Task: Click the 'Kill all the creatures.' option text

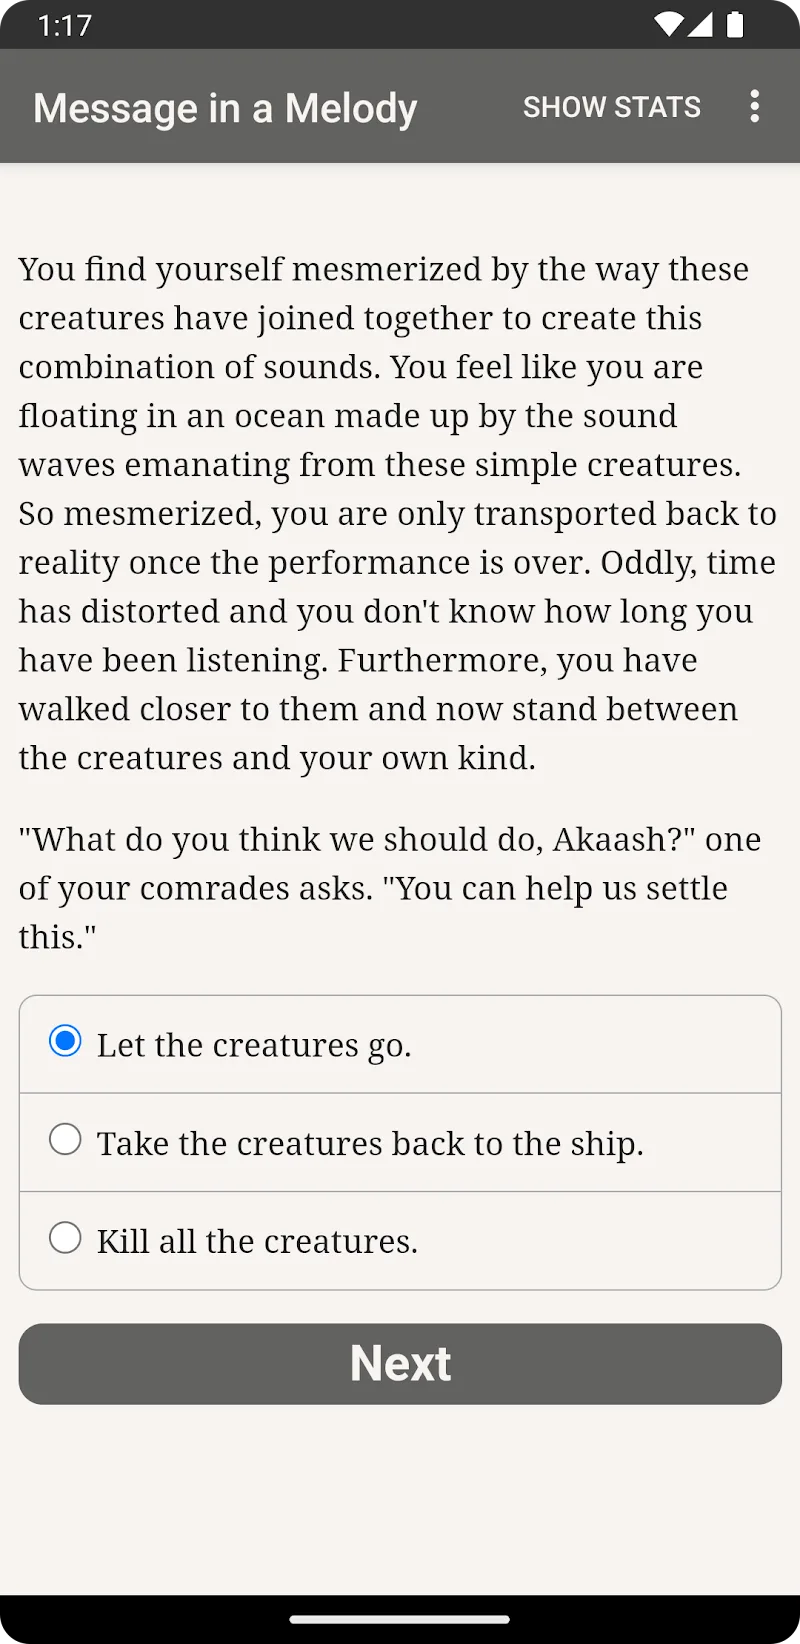Action: point(257,1241)
